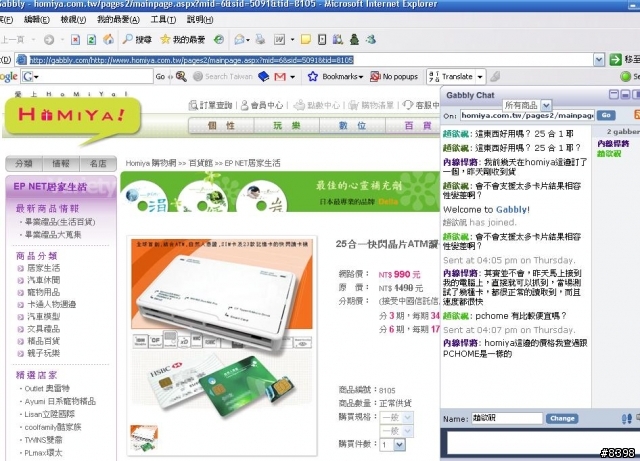Switch to the 分類 sidebar tab
Screen dimensions: 640x461
click(x=24, y=163)
